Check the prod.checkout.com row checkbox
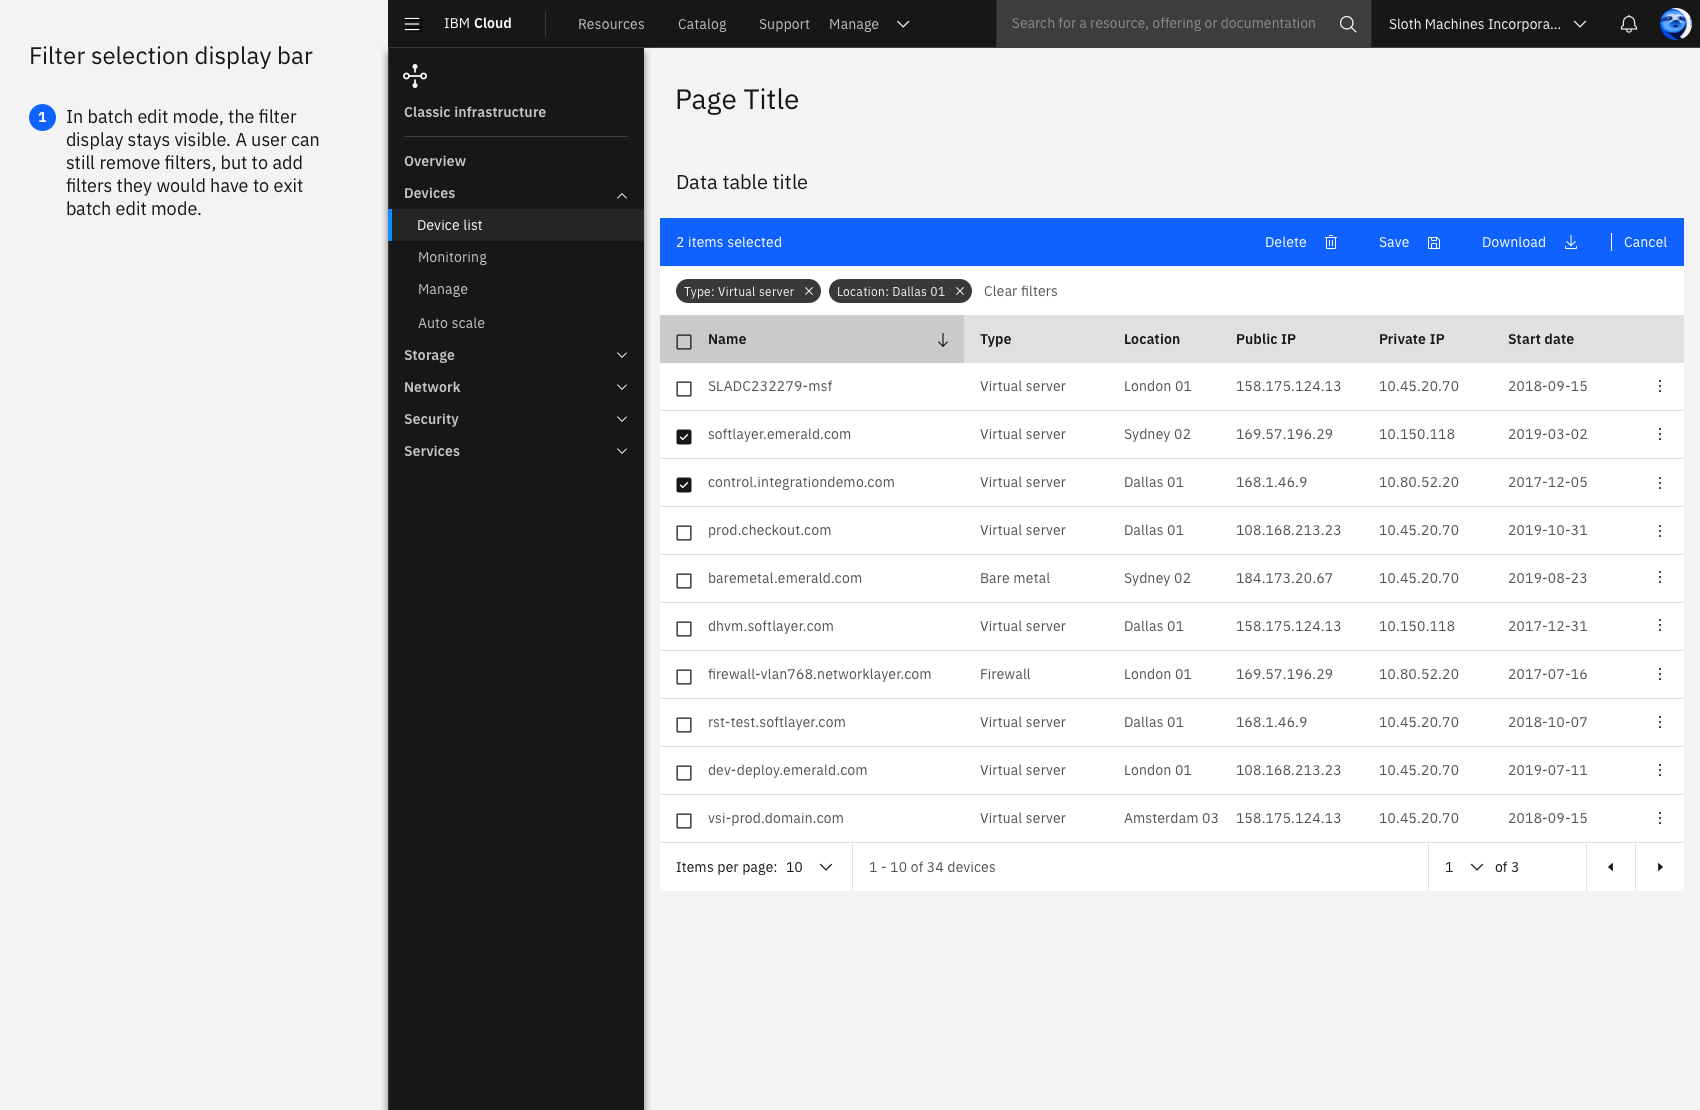1700x1110 pixels. pyautogui.click(x=684, y=533)
